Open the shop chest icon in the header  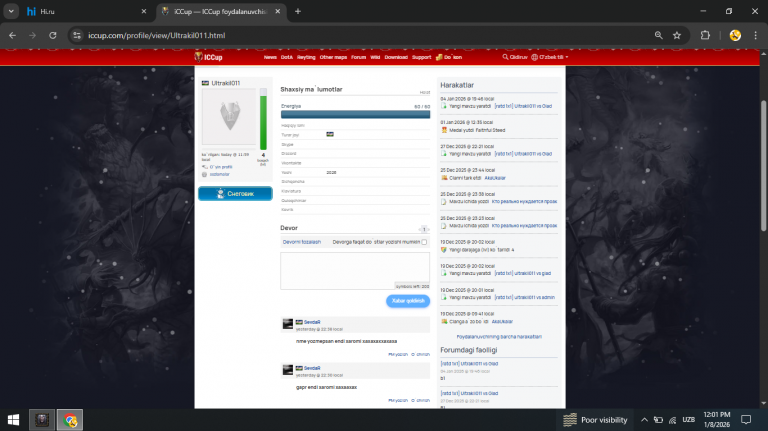click(439, 57)
